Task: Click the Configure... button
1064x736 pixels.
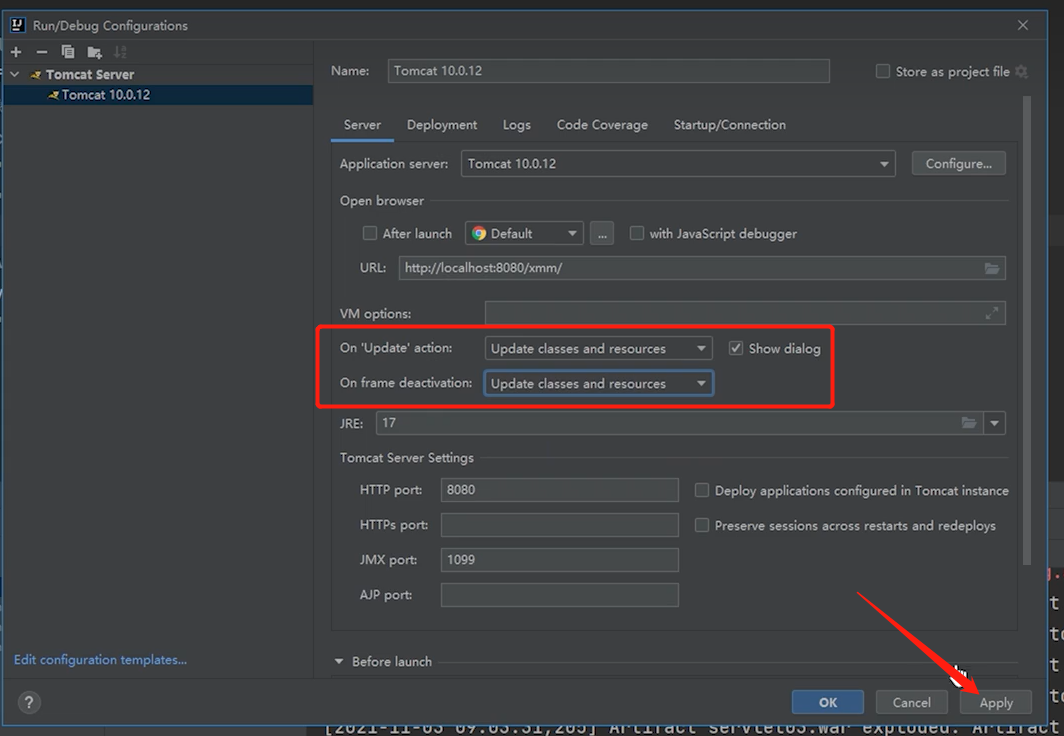Action: [x=958, y=163]
